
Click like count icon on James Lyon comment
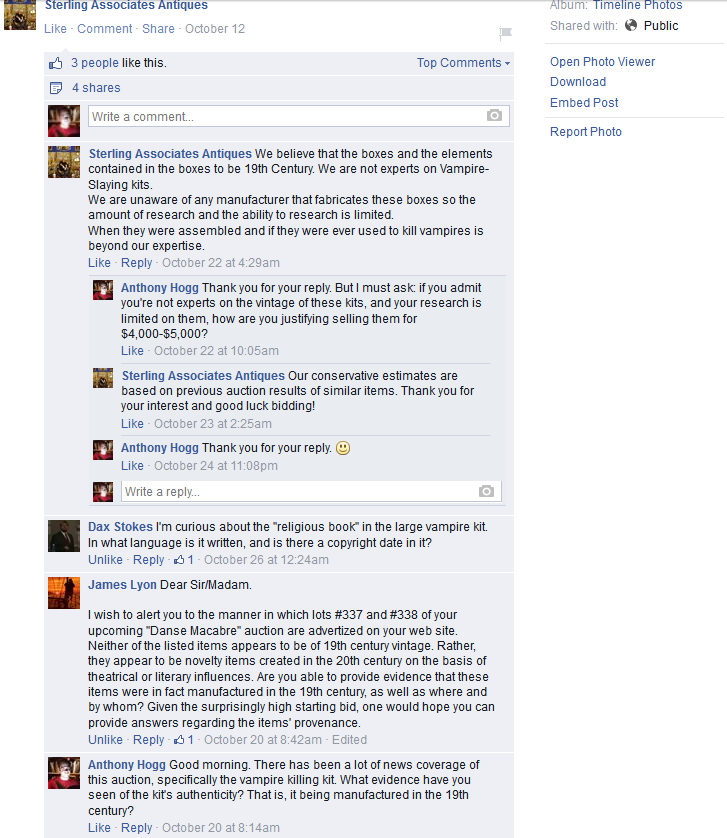point(179,740)
